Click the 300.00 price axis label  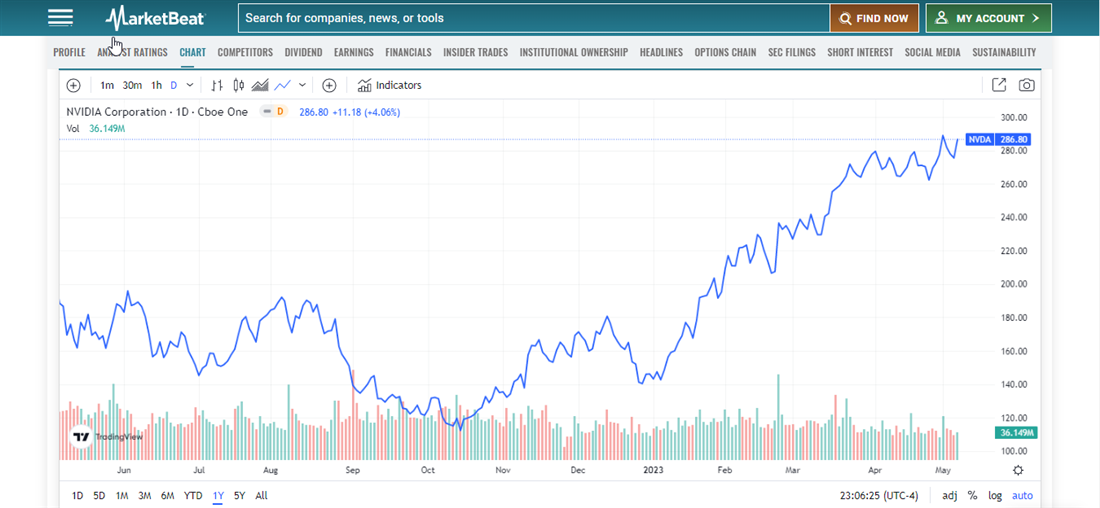1013,117
